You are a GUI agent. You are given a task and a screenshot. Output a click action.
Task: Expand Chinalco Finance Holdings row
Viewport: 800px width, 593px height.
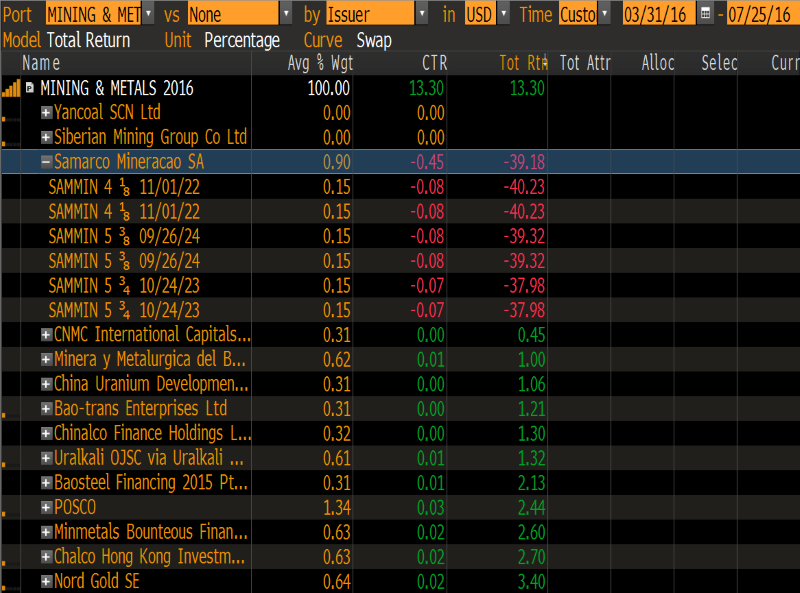point(46,433)
